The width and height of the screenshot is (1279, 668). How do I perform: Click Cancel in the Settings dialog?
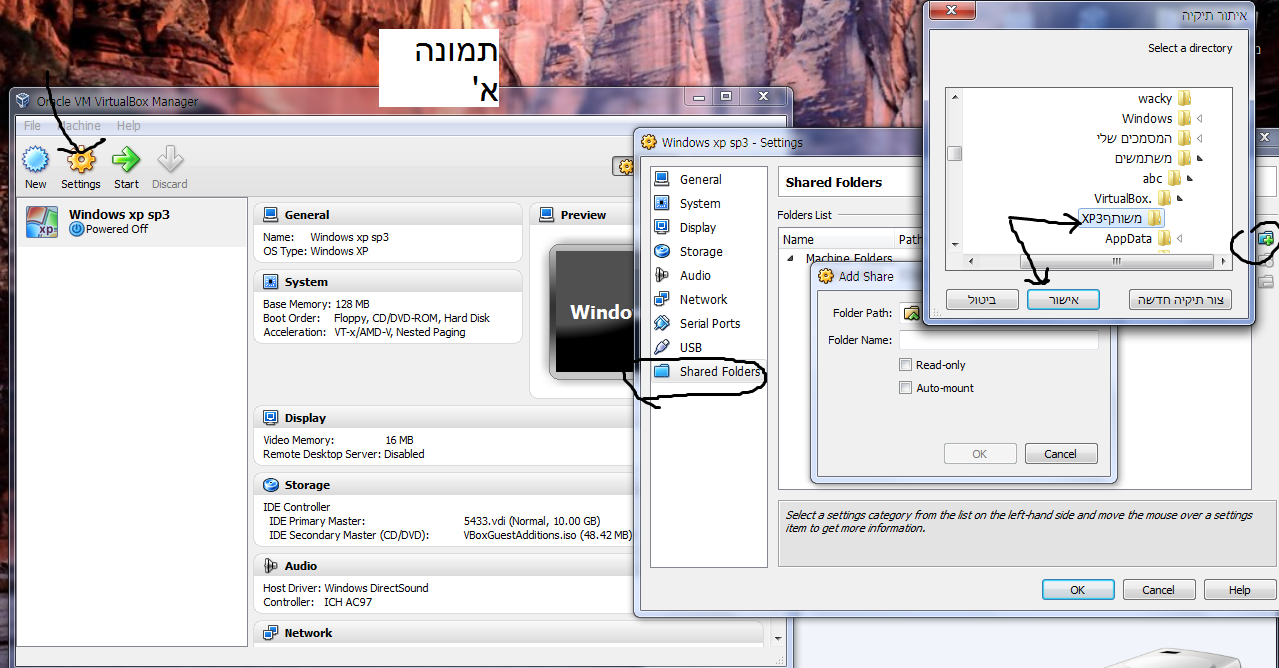click(1159, 590)
